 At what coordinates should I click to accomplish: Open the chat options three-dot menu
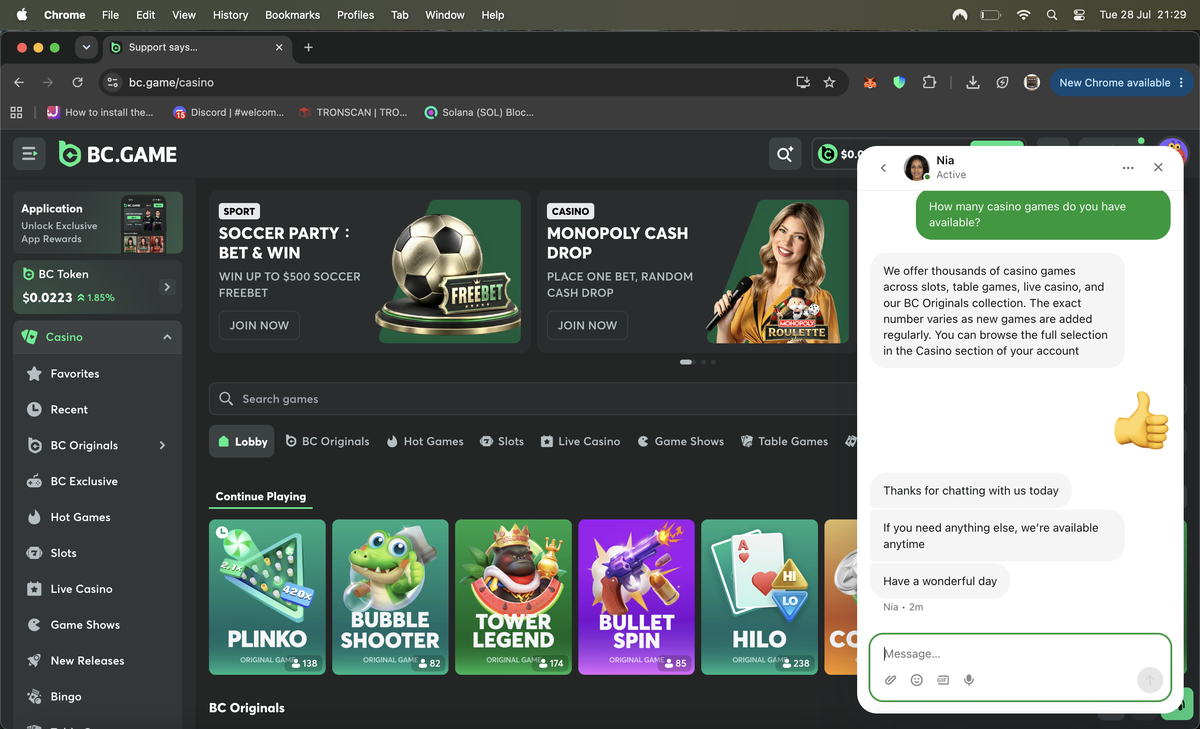pos(1128,168)
